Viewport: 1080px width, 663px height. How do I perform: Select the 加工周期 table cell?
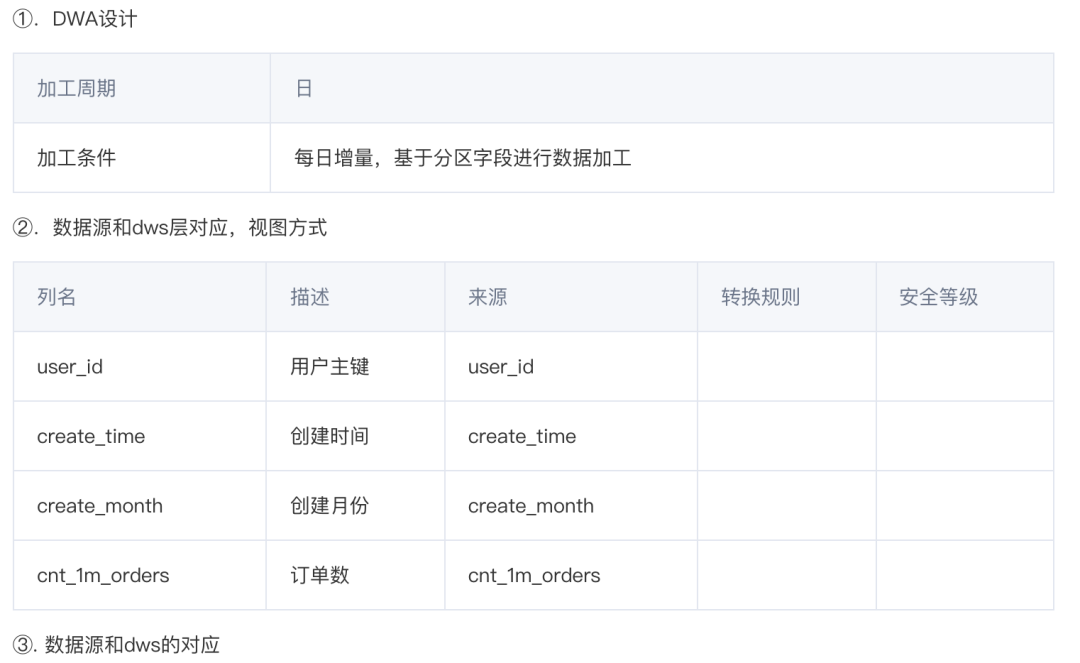pos(76,88)
